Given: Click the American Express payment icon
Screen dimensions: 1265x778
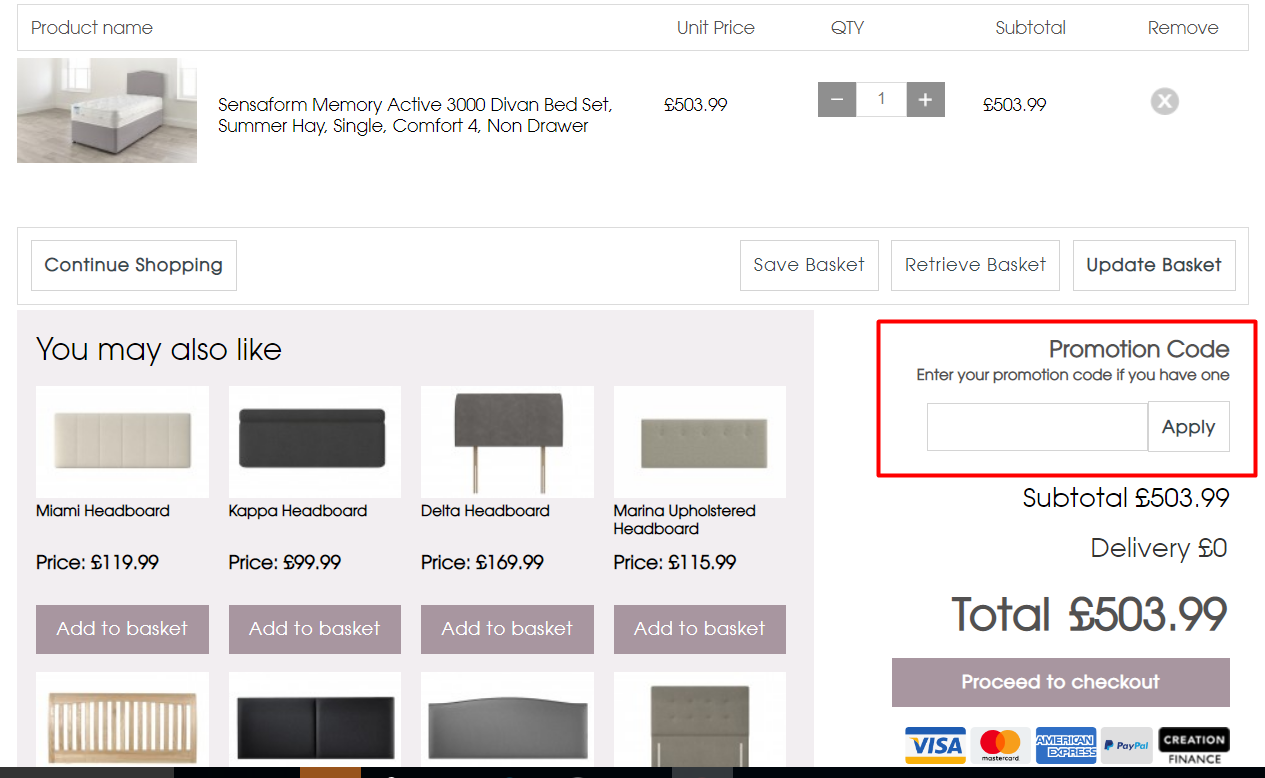Looking at the screenshot, I should [1065, 745].
